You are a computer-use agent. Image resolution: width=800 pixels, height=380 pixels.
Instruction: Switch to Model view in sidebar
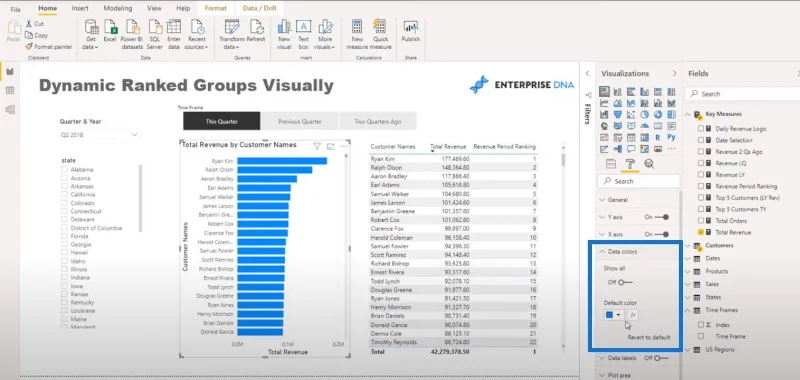click(10, 110)
